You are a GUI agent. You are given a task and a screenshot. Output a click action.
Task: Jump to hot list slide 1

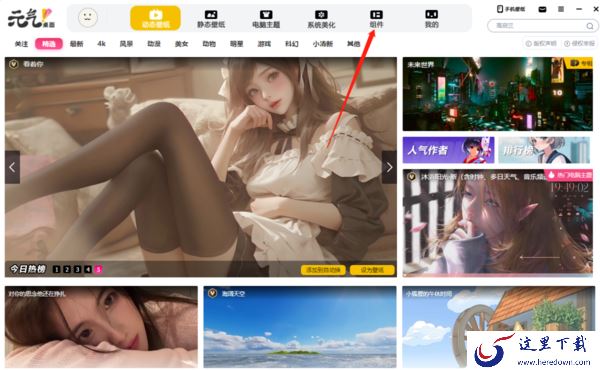pos(56,269)
